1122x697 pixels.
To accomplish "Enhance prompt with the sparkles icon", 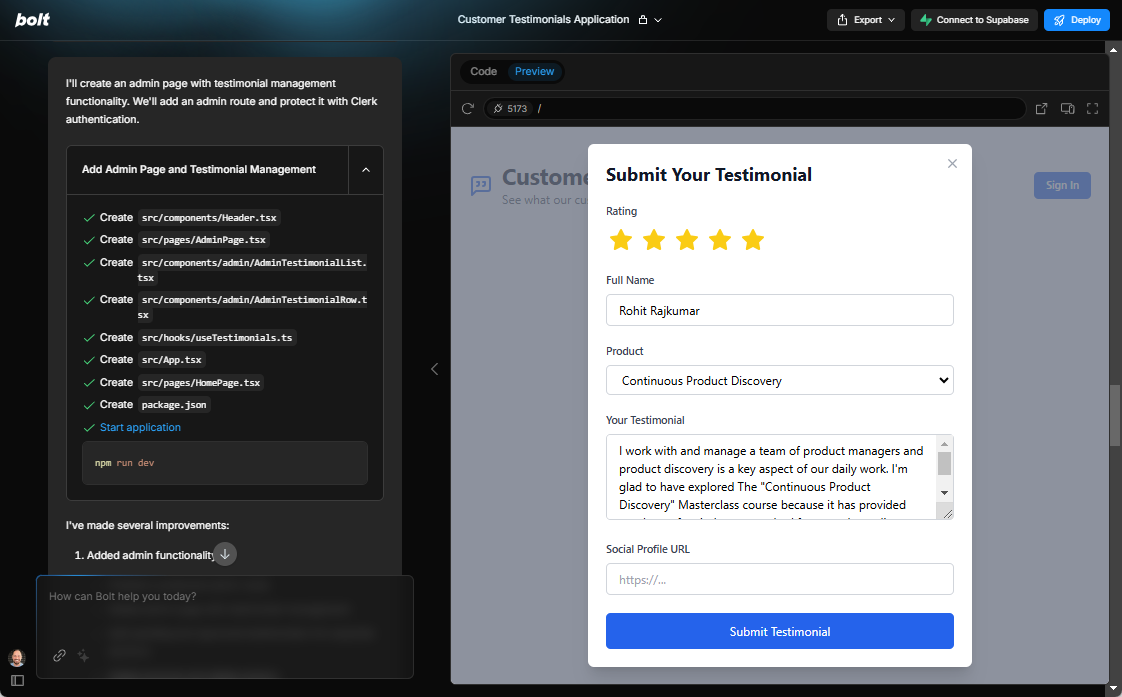I will coord(83,655).
